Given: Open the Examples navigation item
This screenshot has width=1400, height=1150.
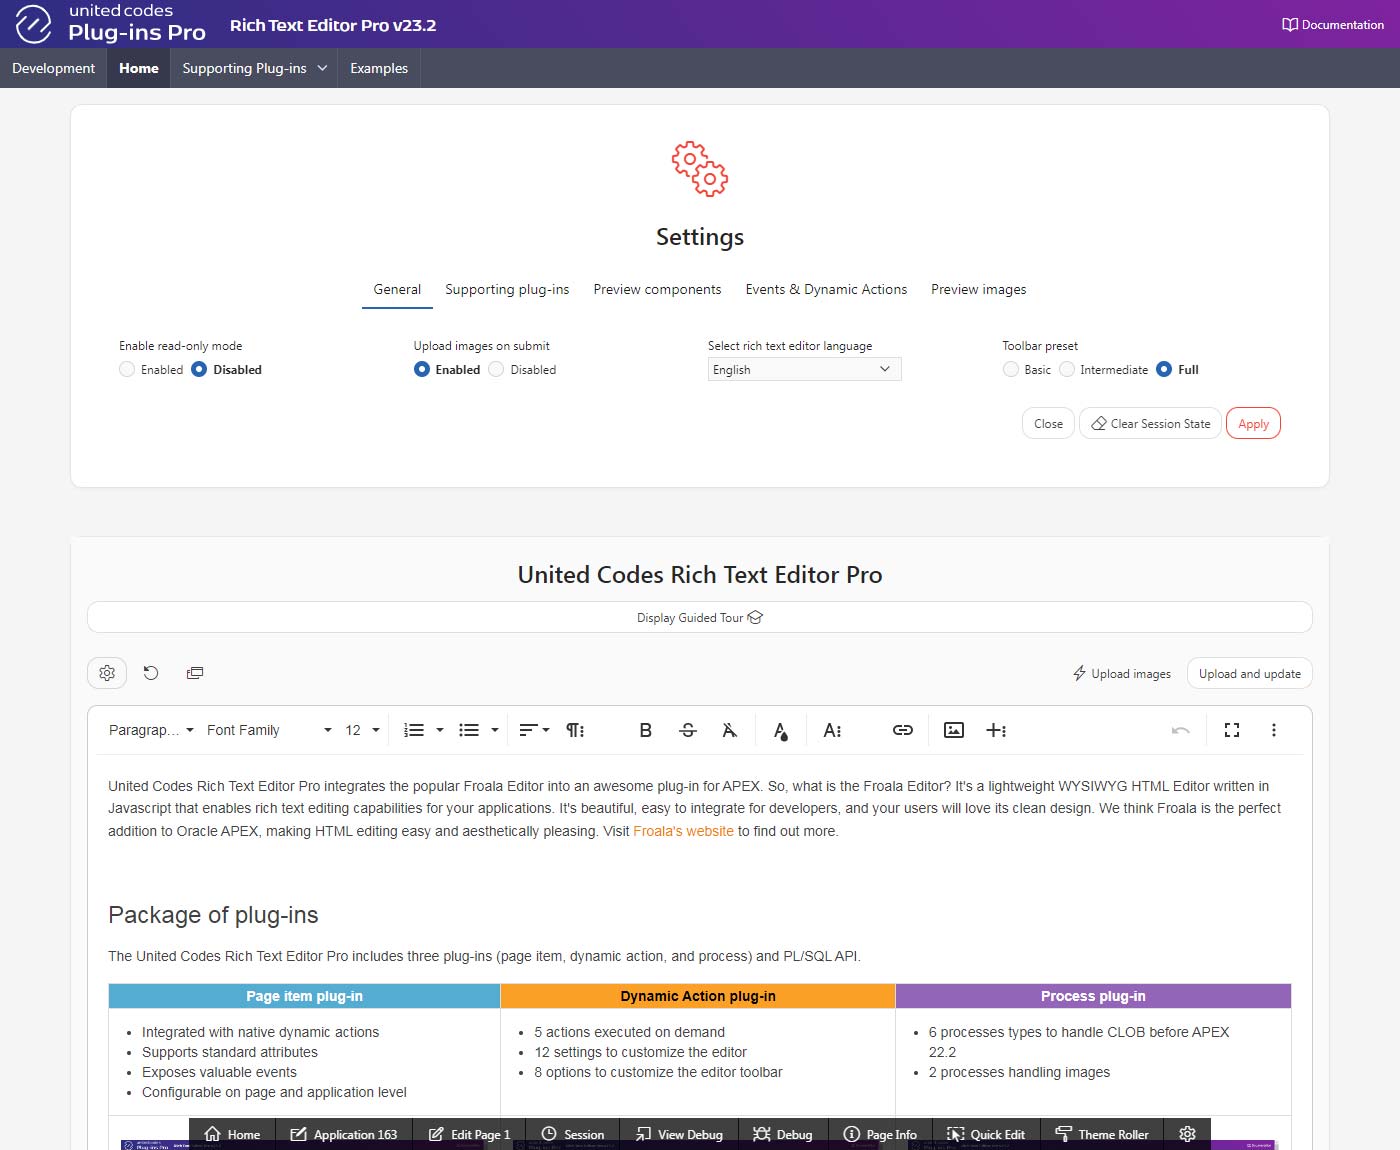Looking at the screenshot, I should pos(379,68).
